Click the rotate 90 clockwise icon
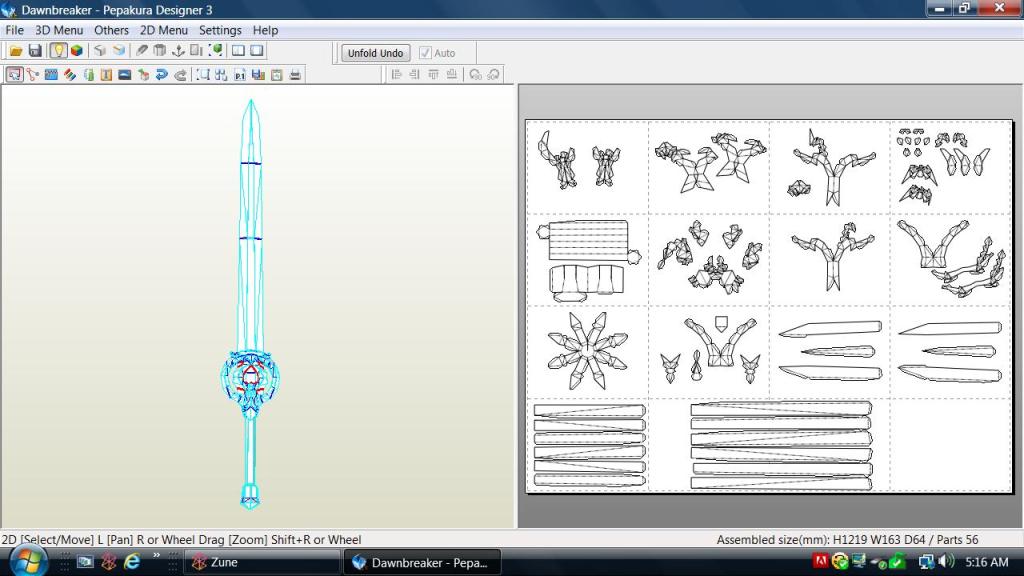Image resolution: width=1024 pixels, height=576 pixels. pos(494,75)
